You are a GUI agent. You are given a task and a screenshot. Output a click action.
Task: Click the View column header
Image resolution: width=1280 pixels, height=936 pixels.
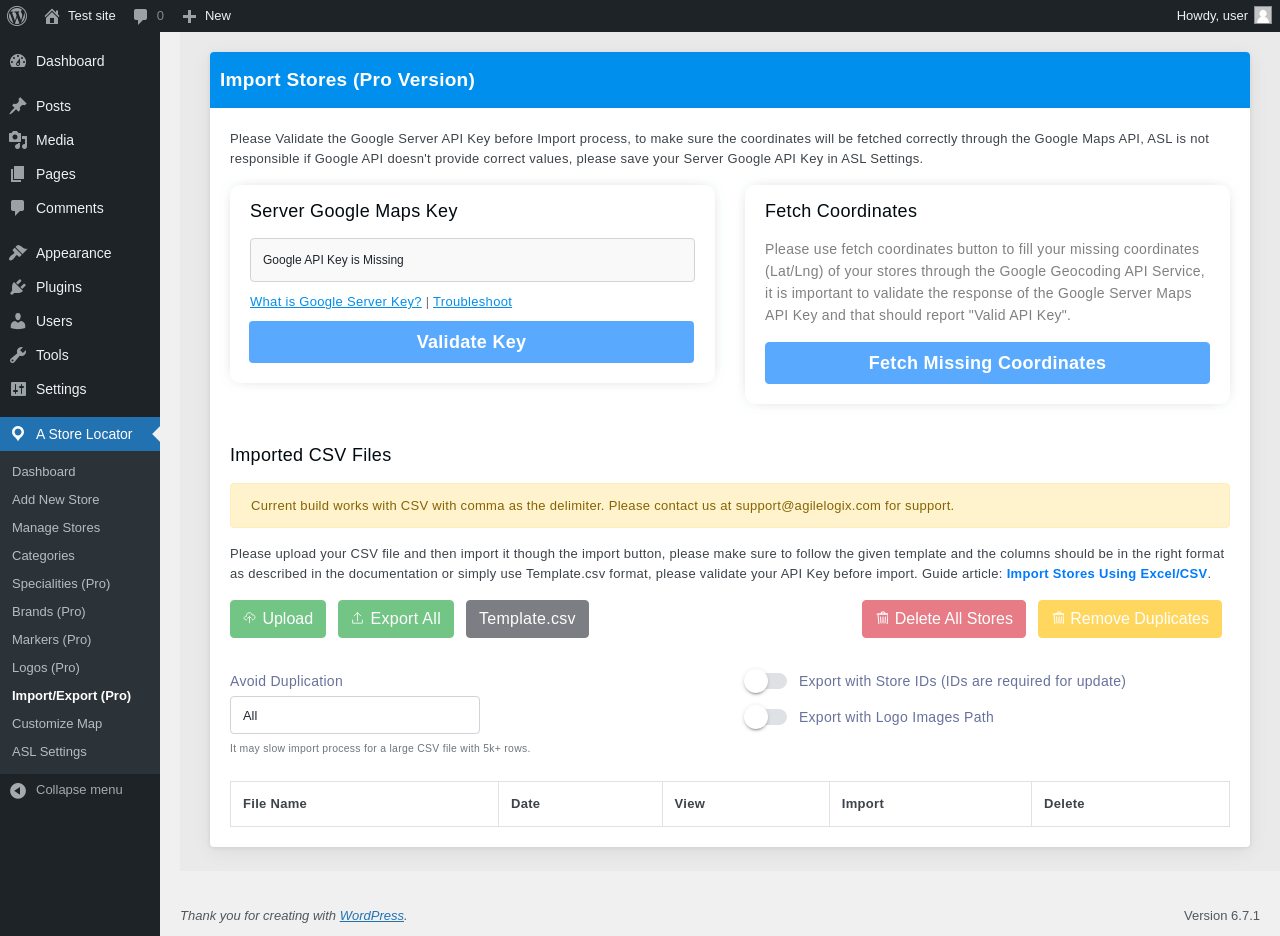[746, 804]
